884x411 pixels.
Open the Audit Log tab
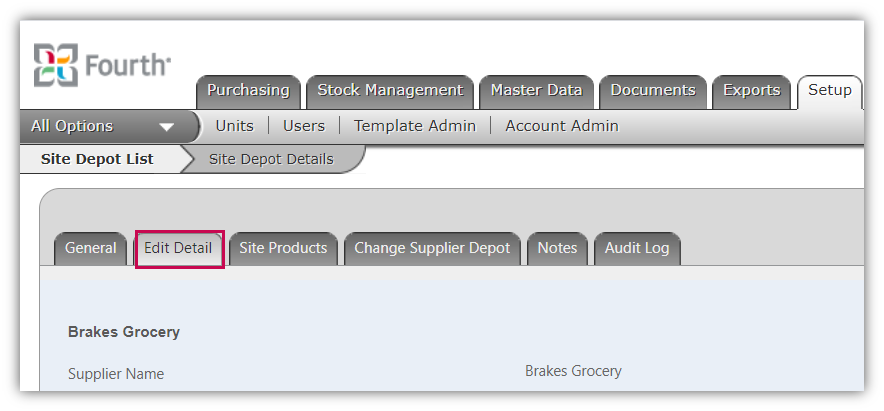tap(637, 249)
